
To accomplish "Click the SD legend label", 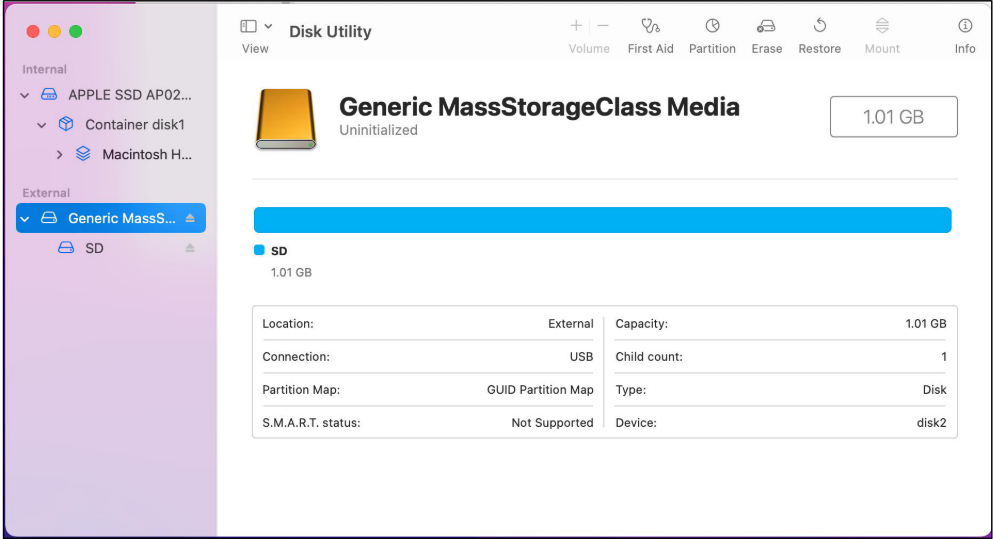I will [279, 251].
